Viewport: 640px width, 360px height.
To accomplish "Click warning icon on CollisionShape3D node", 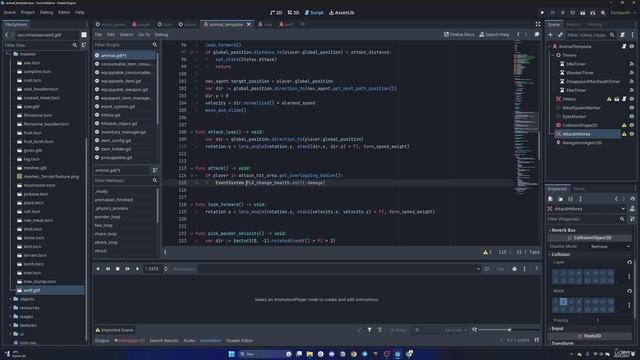I will (x=624, y=125).
